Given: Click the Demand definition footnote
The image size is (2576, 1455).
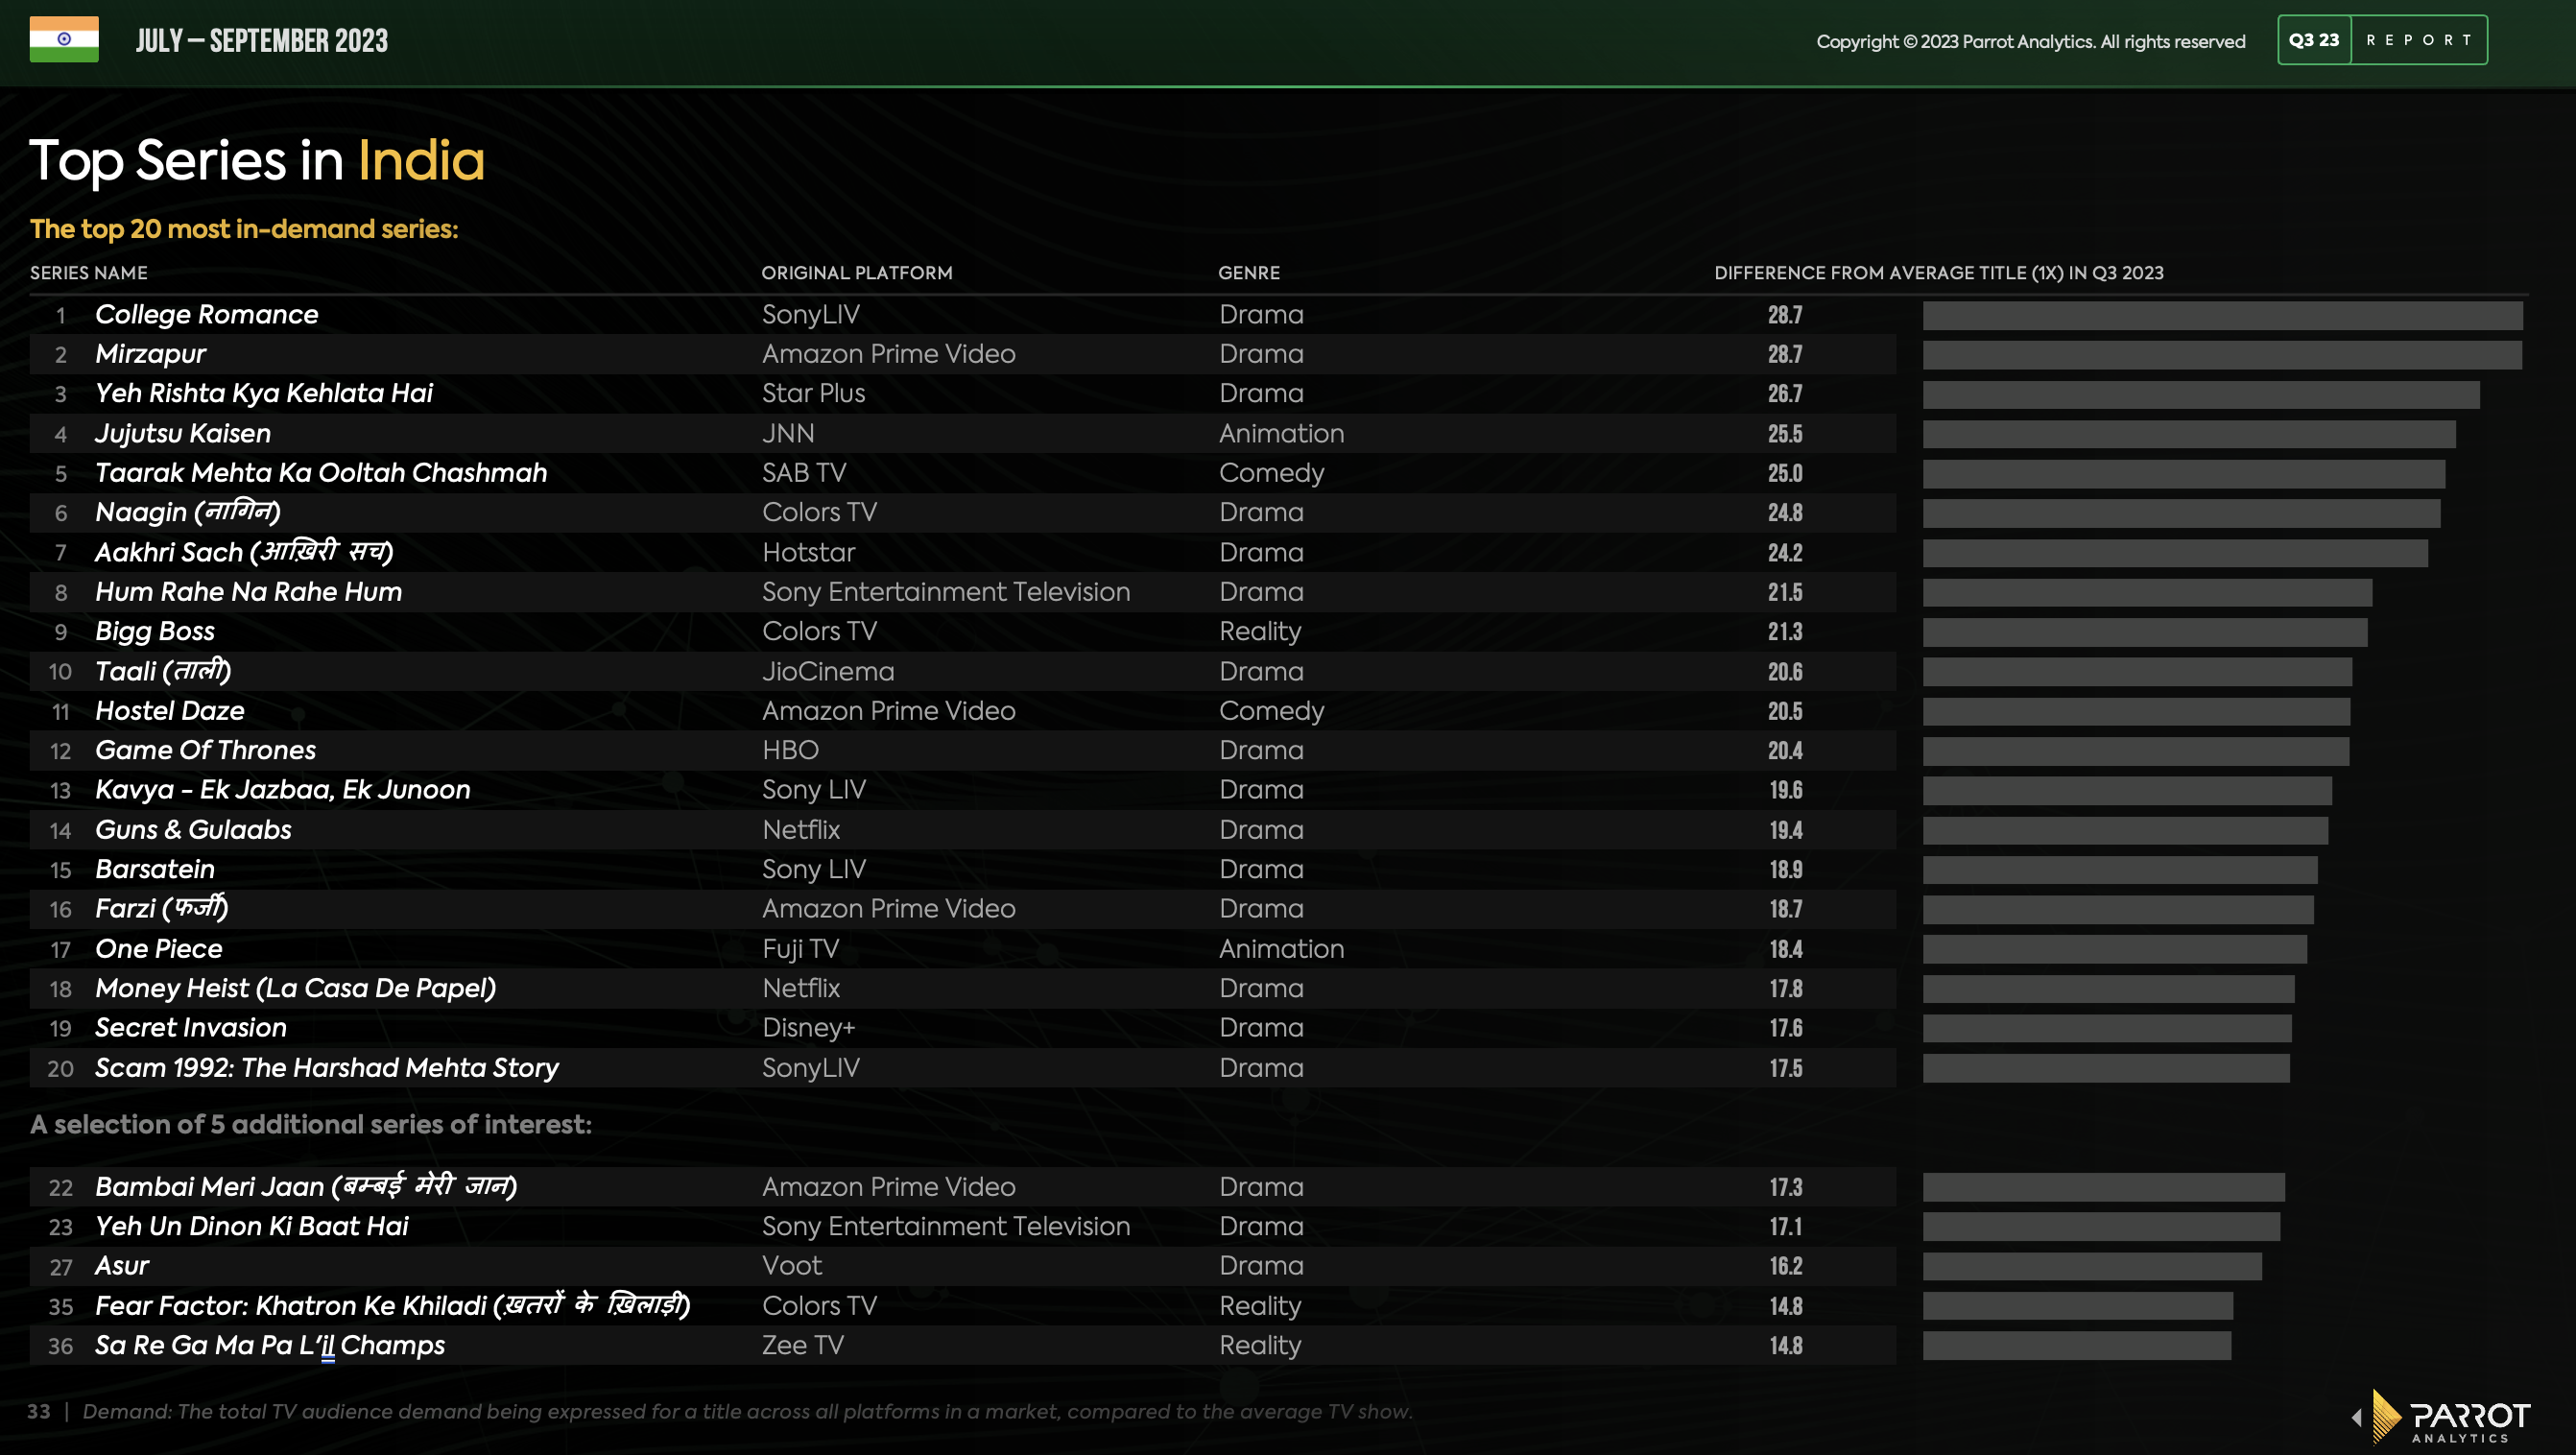Looking at the screenshot, I should [x=747, y=1411].
